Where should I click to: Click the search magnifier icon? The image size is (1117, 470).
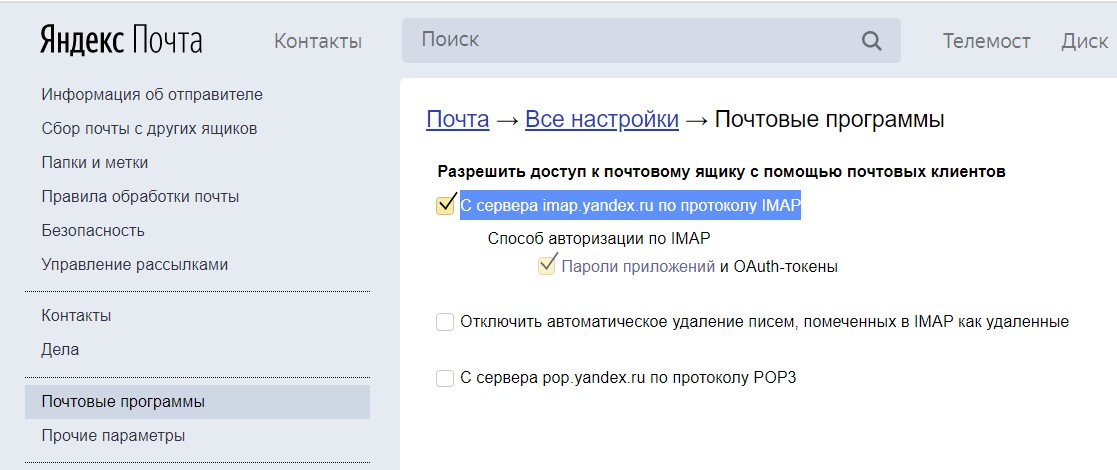point(871,41)
